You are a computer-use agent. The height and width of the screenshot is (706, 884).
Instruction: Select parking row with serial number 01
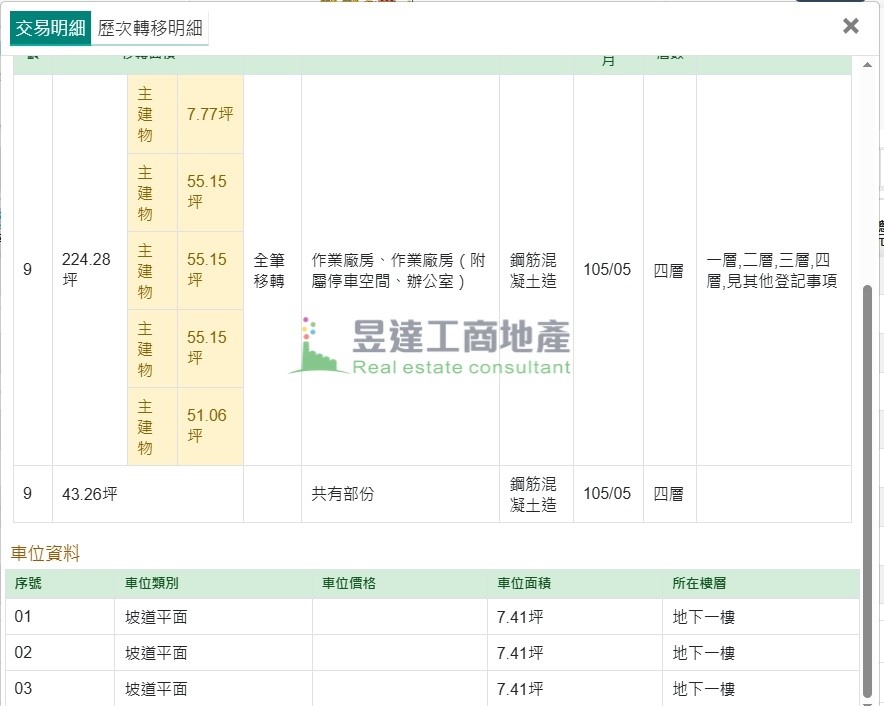click(23, 617)
